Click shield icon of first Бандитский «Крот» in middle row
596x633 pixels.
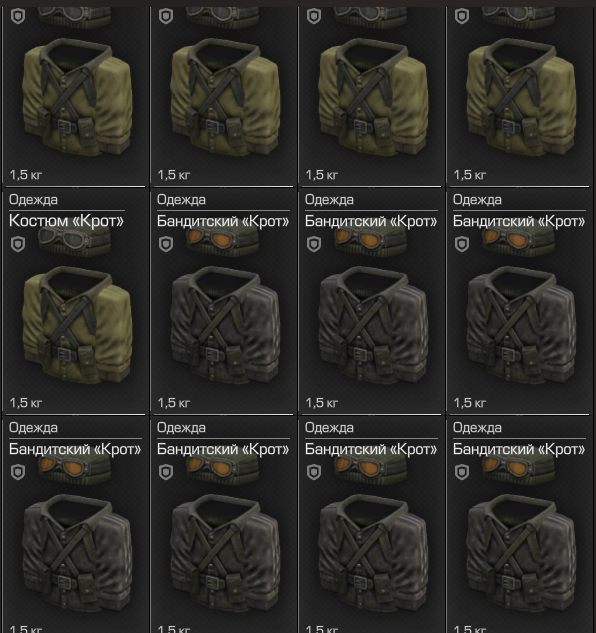point(166,244)
